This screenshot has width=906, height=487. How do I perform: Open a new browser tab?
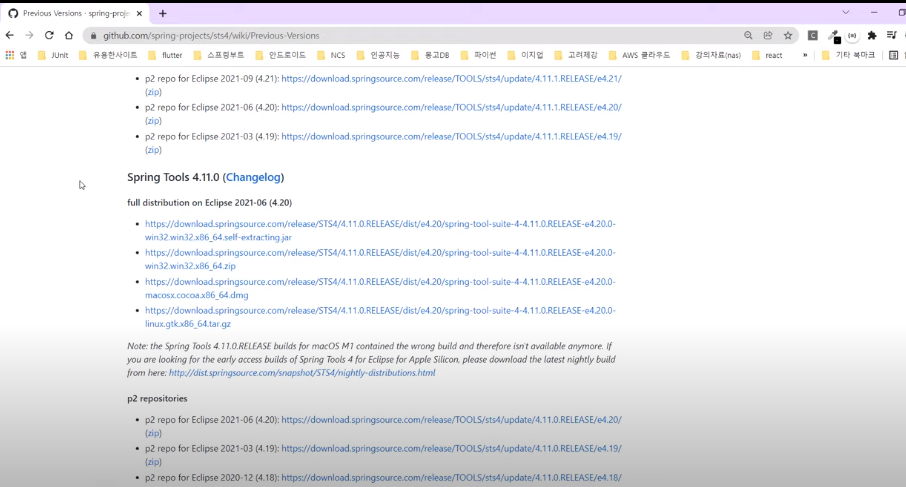[x=162, y=13]
